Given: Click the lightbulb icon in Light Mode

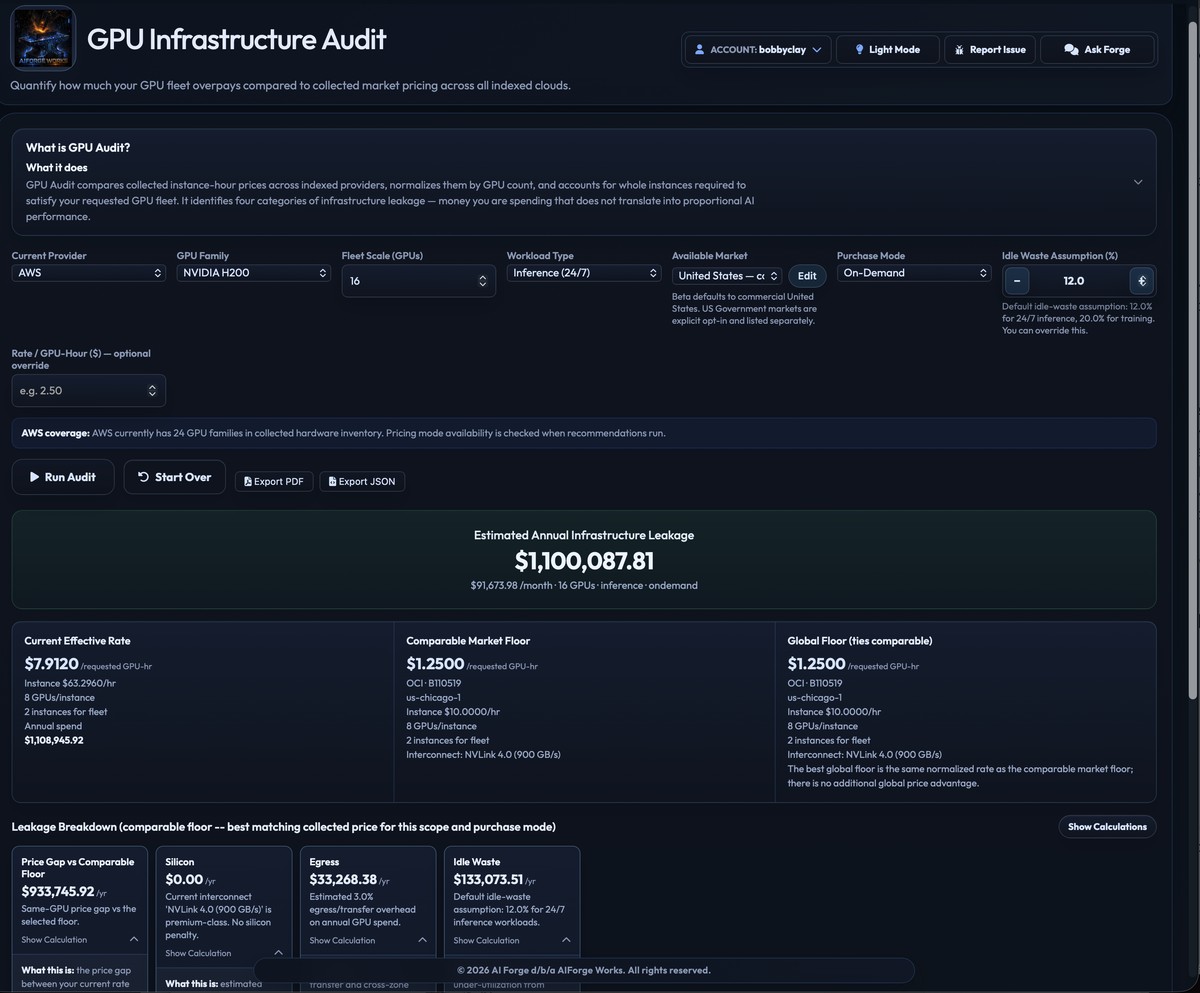Looking at the screenshot, I should (x=858, y=49).
